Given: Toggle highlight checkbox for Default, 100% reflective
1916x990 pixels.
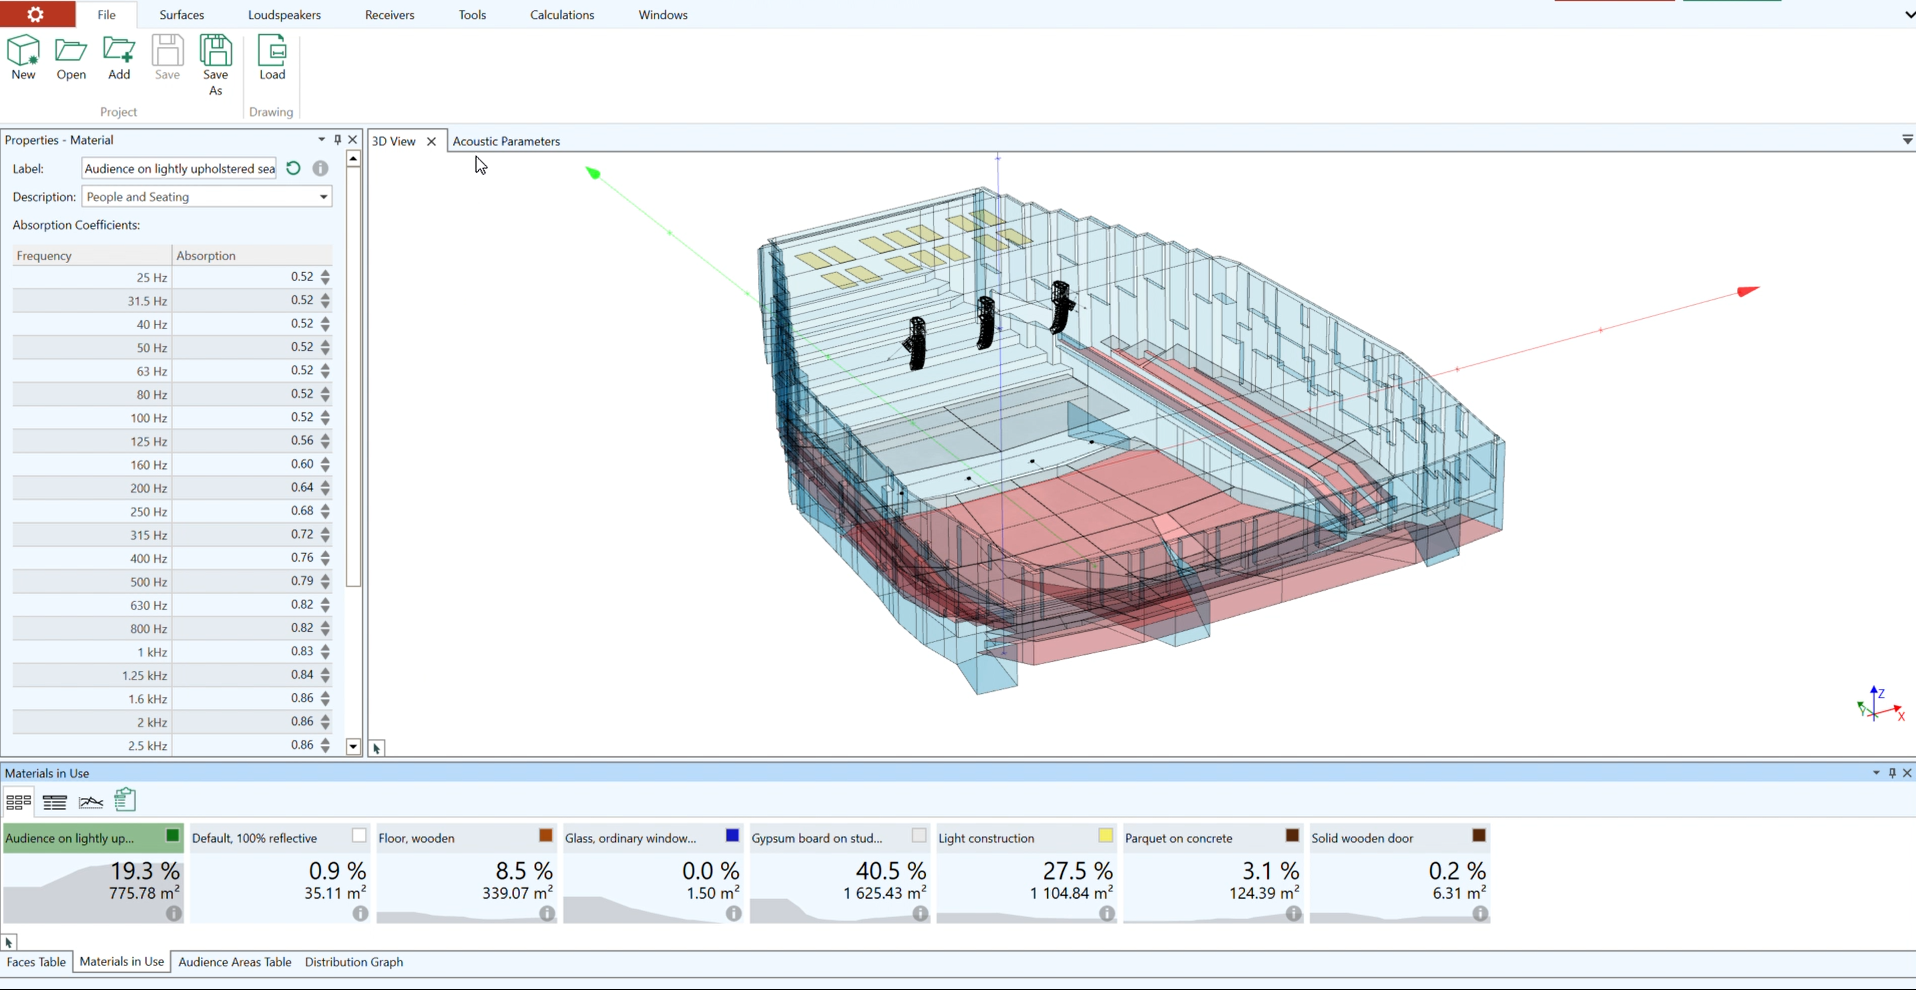Looking at the screenshot, I should [x=359, y=836].
